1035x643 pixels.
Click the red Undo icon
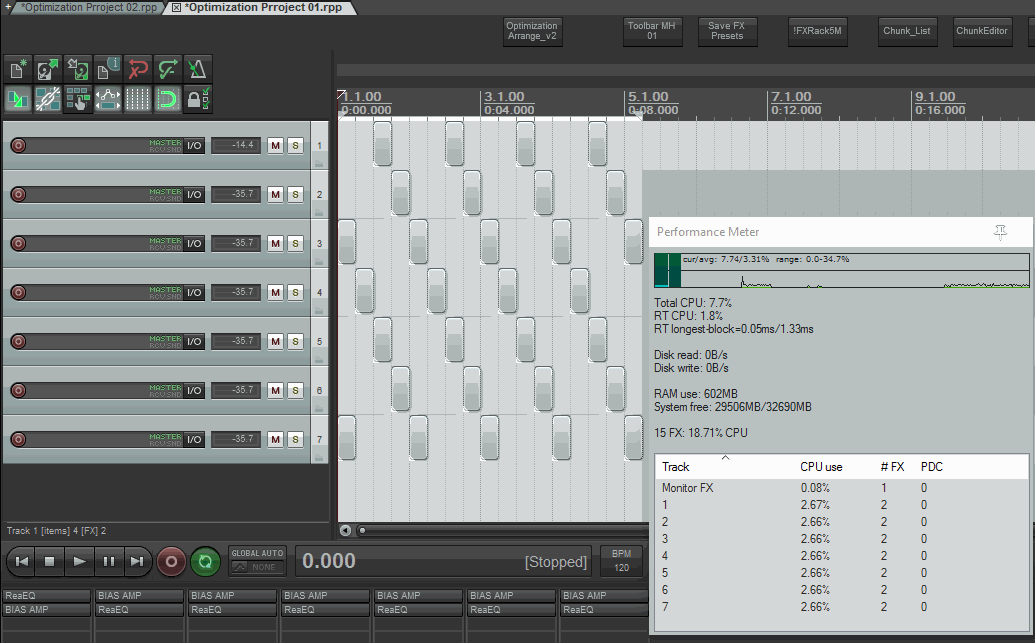point(138,69)
